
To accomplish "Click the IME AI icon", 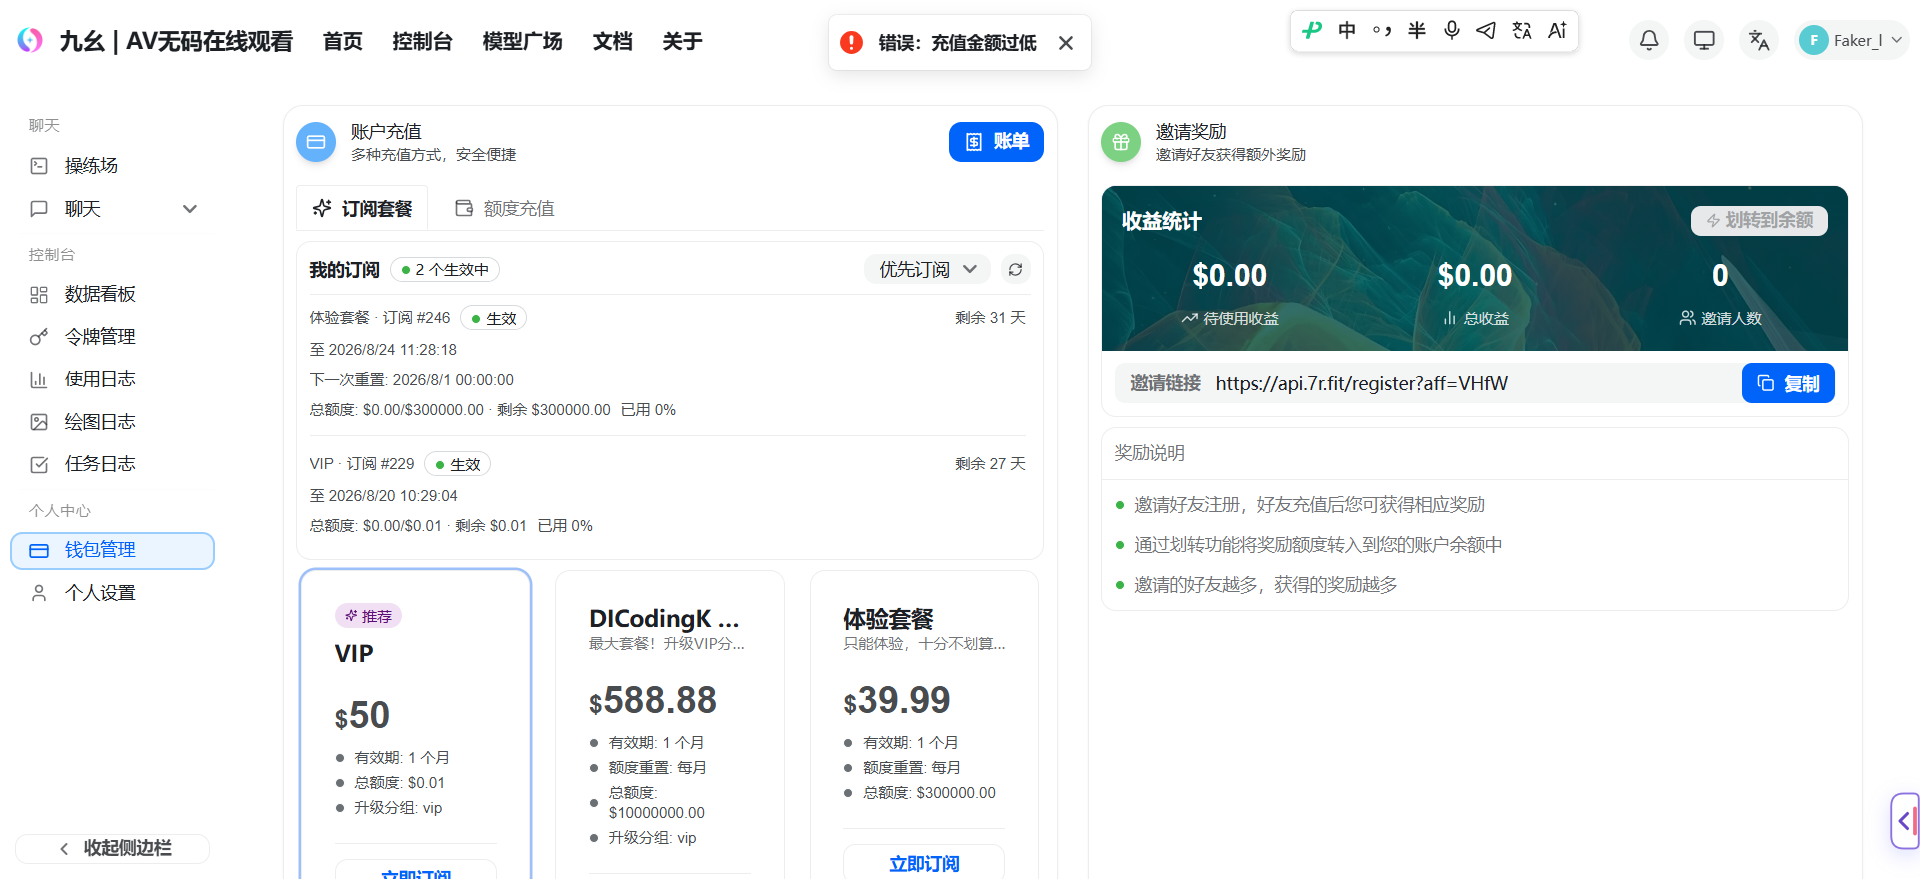I will click(1557, 30).
